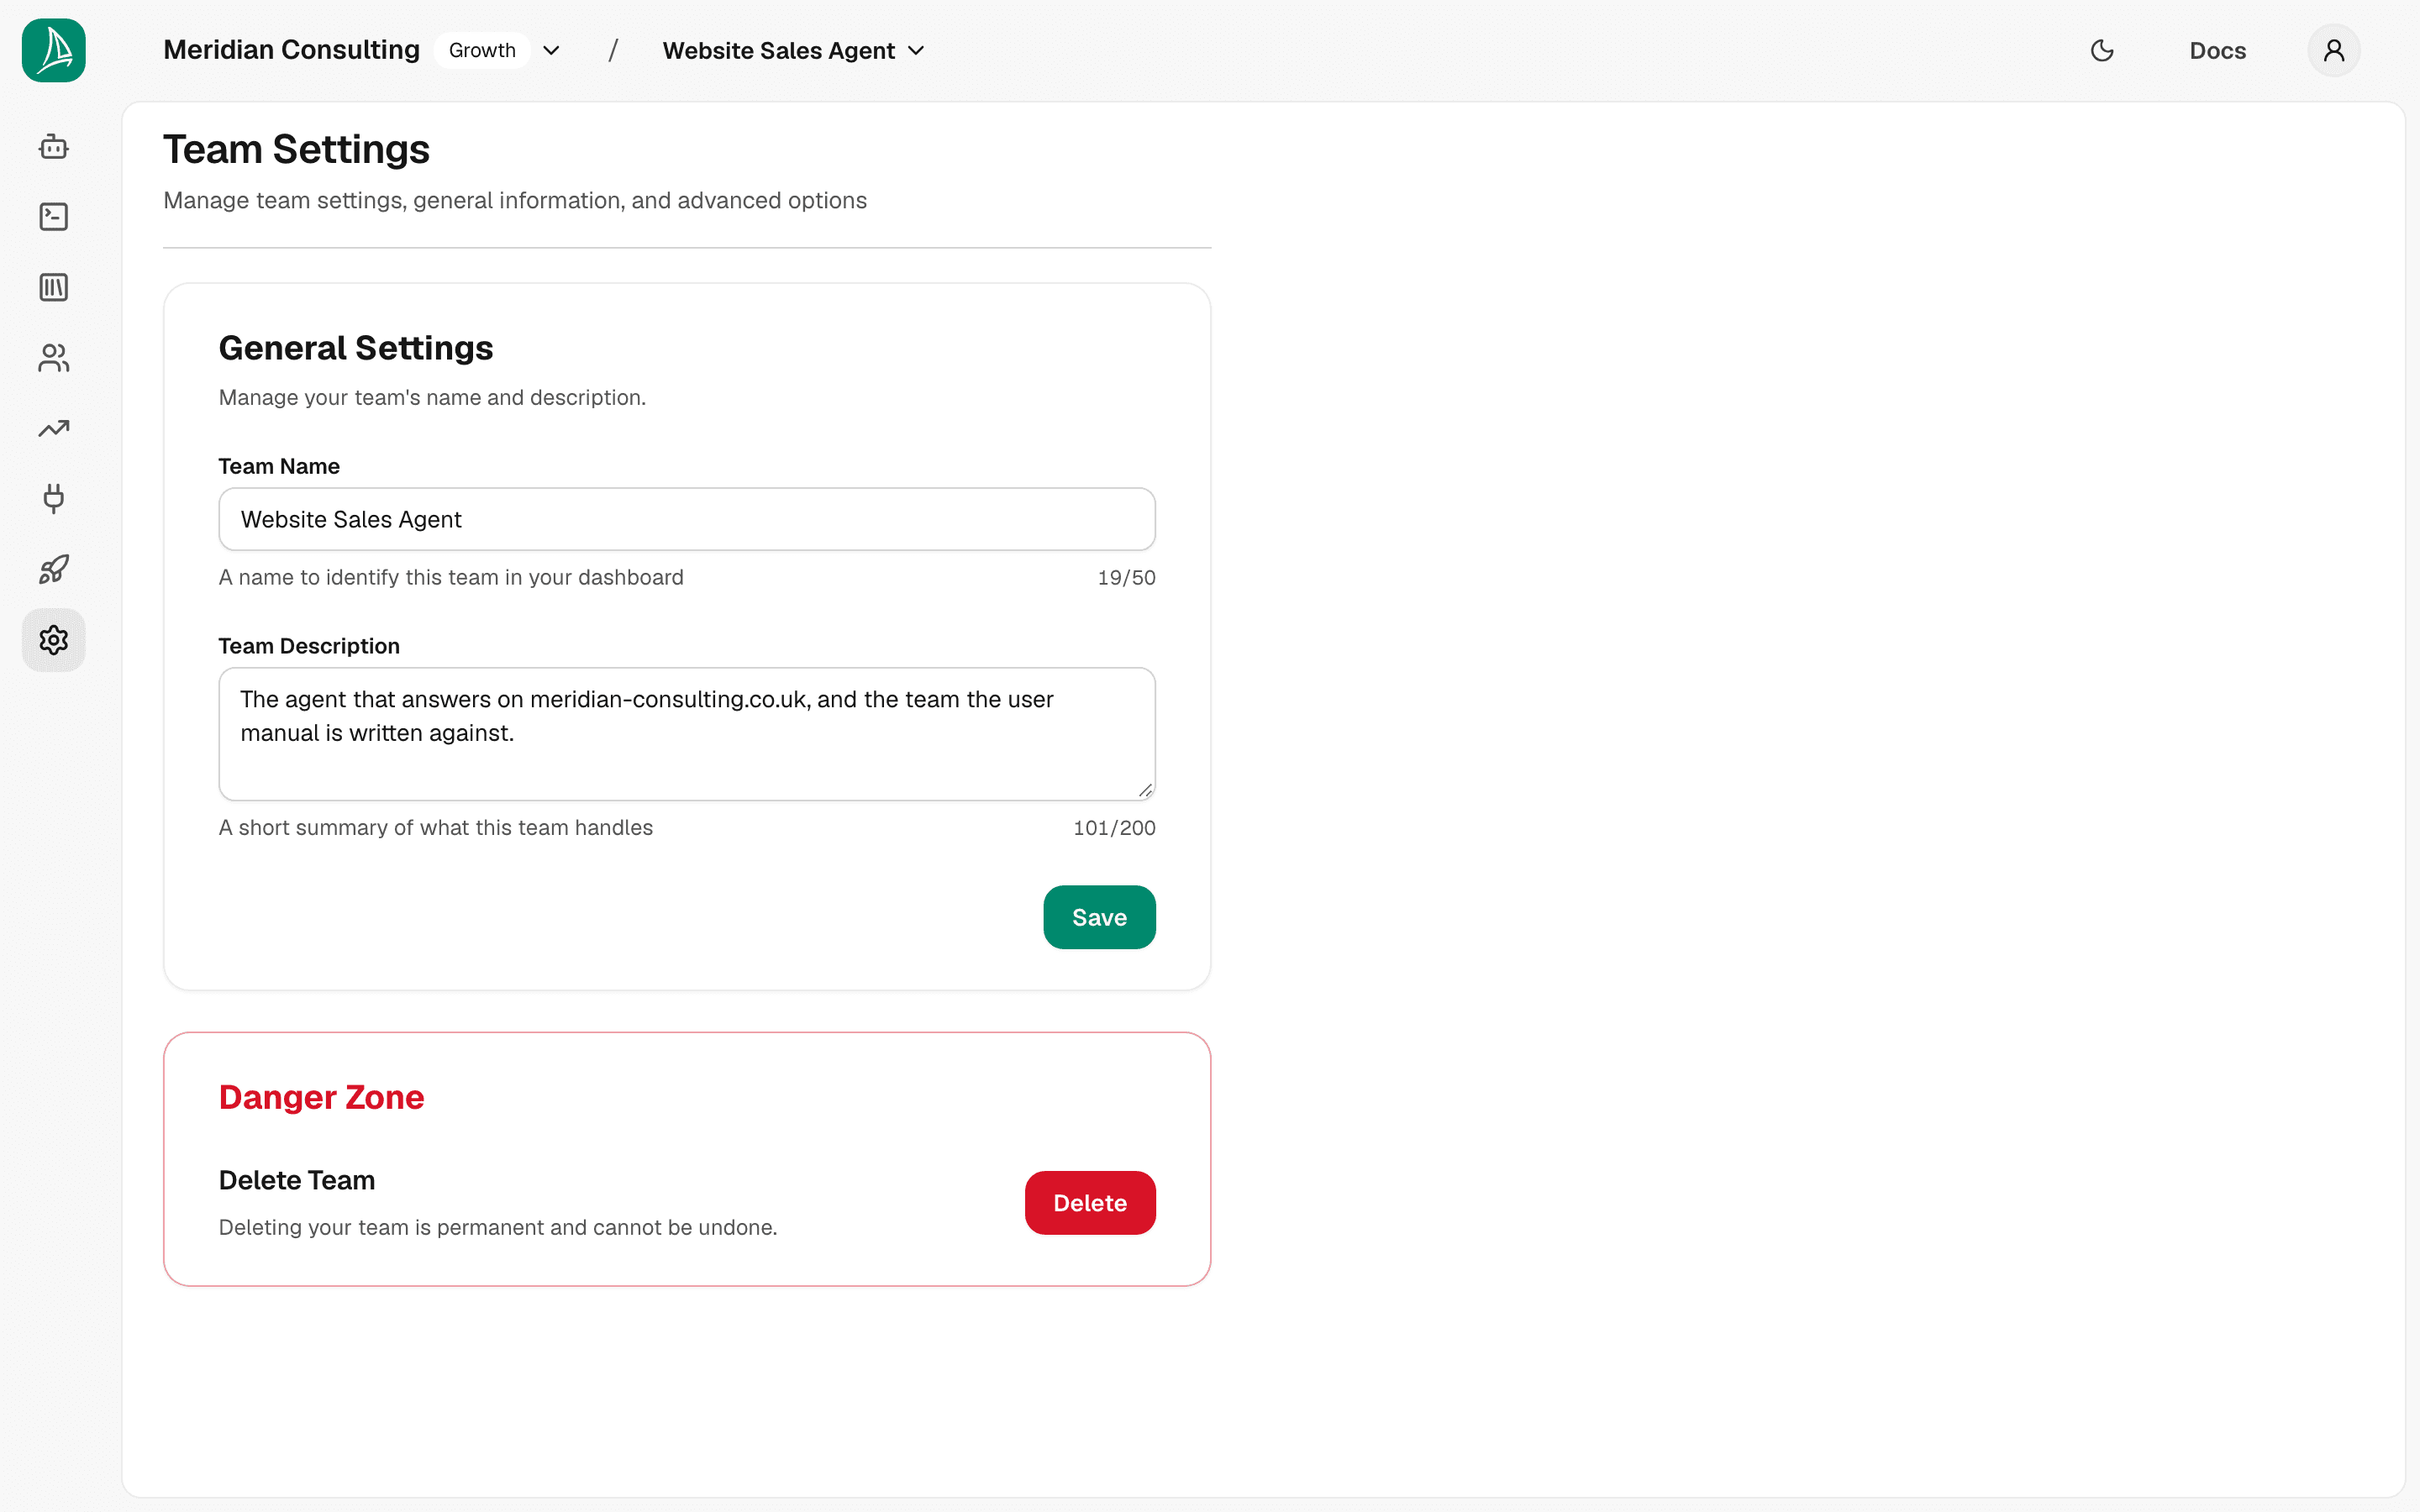This screenshot has width=2420, height=1512.
Task: Click the 'Danger Zone' heading
Action: 321,1097
